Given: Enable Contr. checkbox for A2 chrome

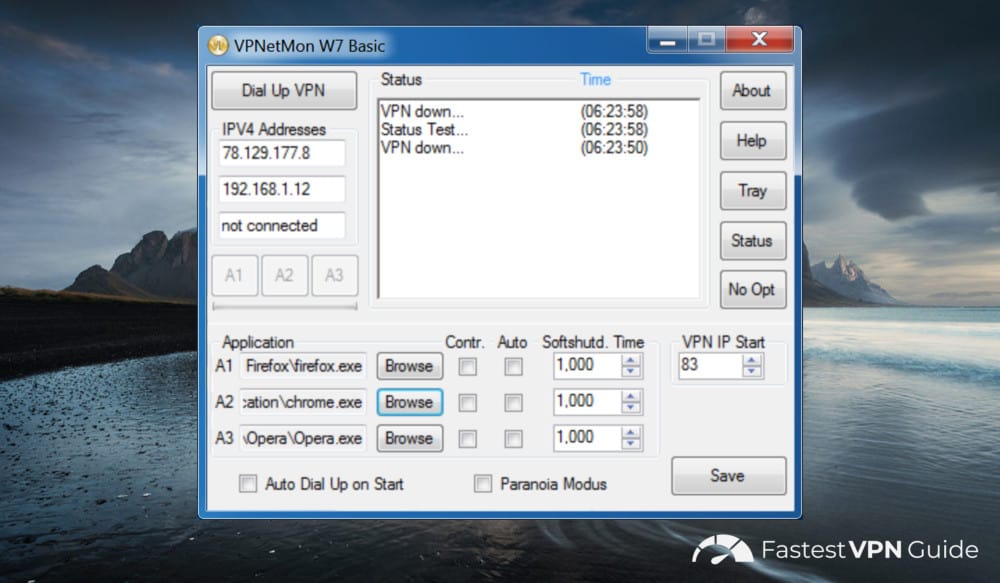Looking at the screenshot, I should pos(467,403).
